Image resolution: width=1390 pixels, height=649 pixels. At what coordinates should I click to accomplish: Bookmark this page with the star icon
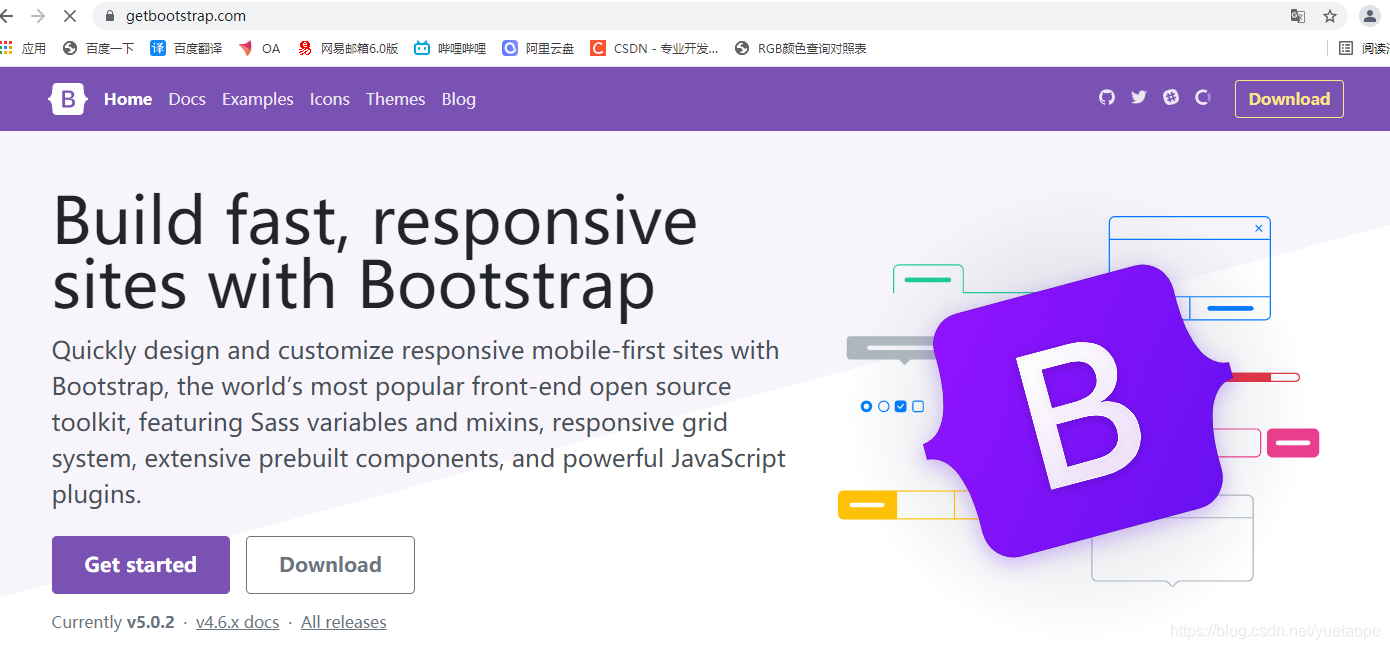pyautogui.click(x=1330, y=16)
